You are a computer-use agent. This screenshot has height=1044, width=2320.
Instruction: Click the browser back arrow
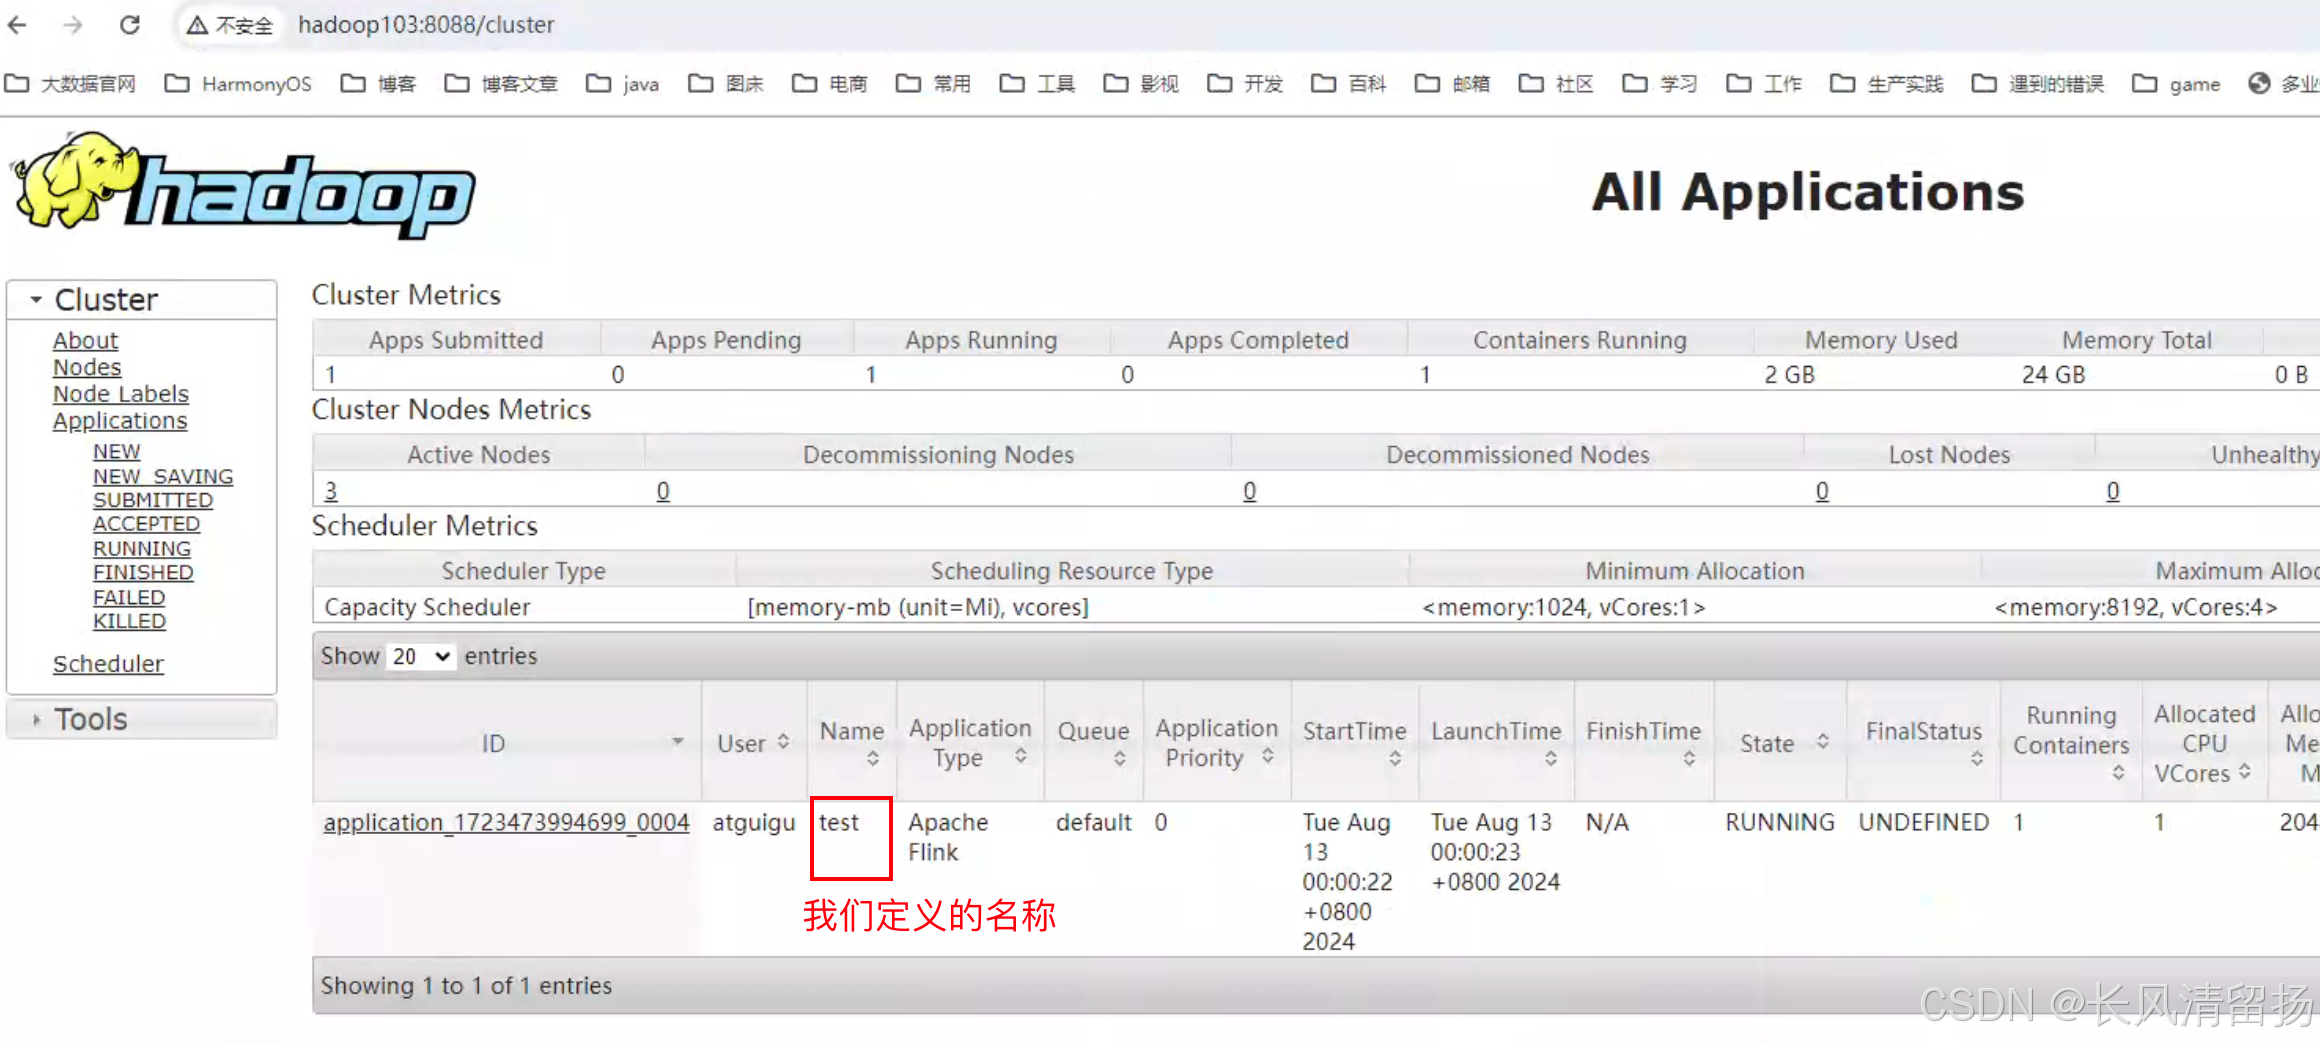click(17, 24)
